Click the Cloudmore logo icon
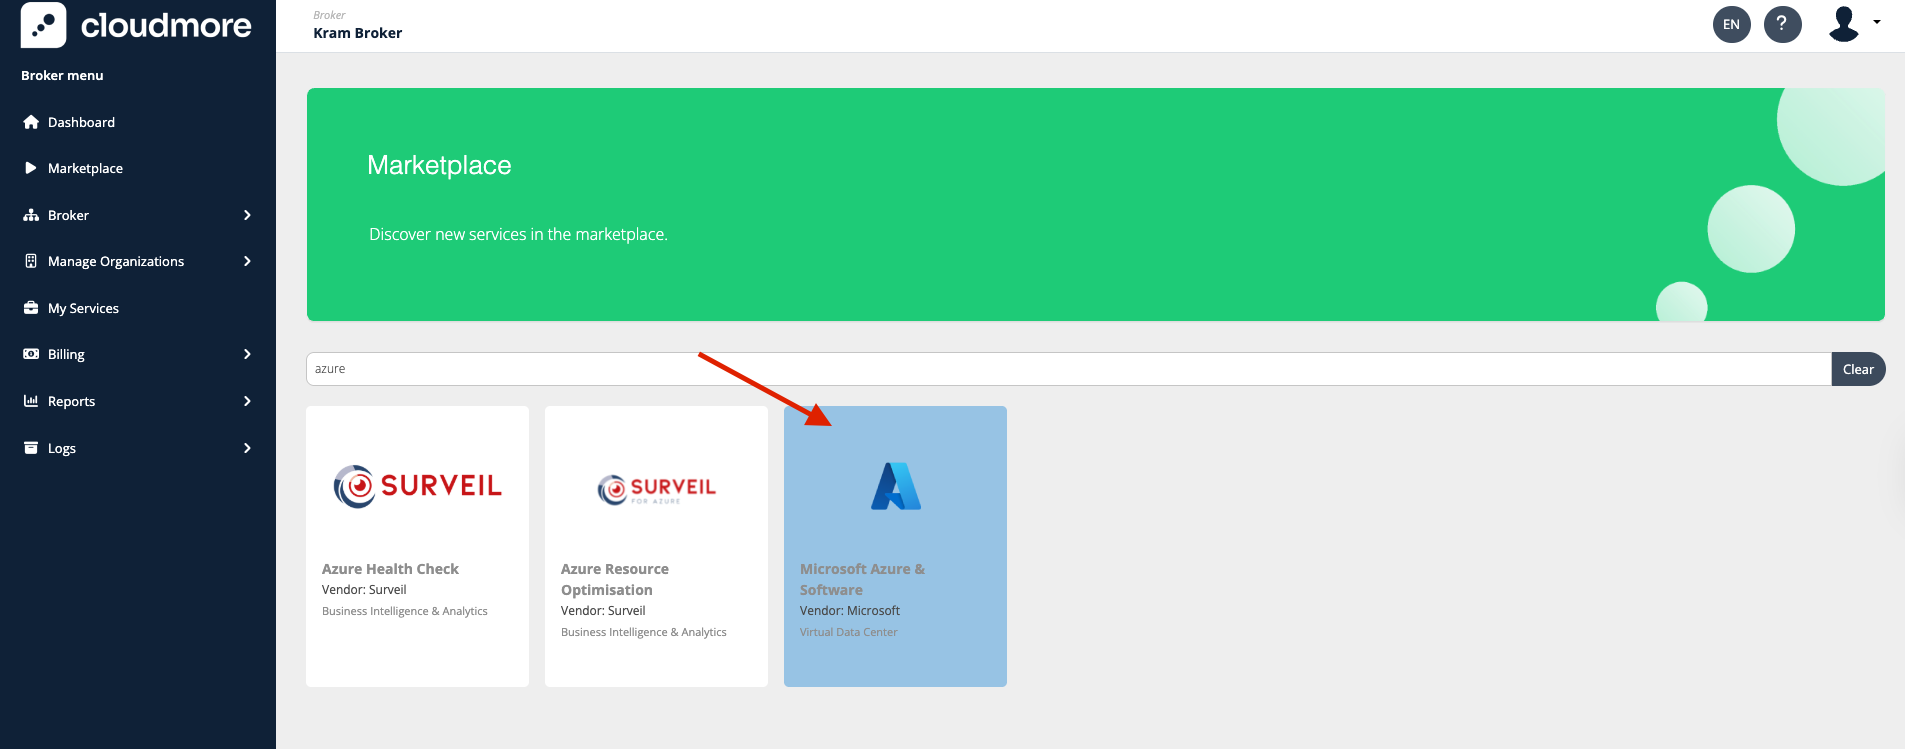 (x=43, y=25)
